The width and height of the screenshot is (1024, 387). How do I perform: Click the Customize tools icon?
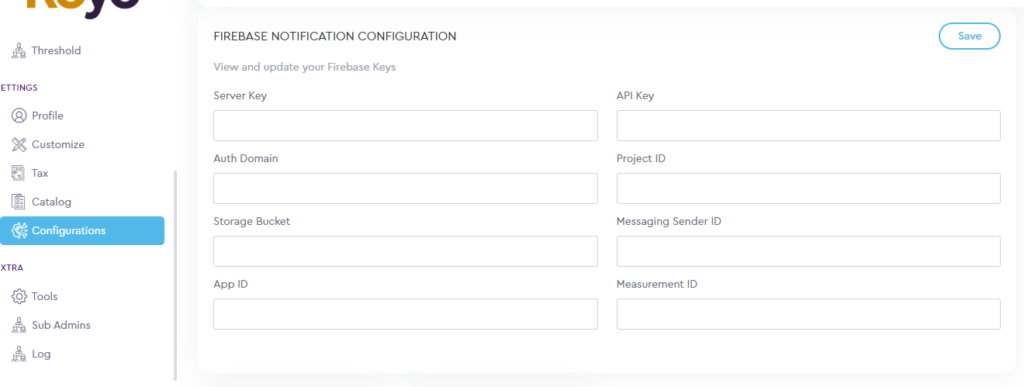coord(19,144)
